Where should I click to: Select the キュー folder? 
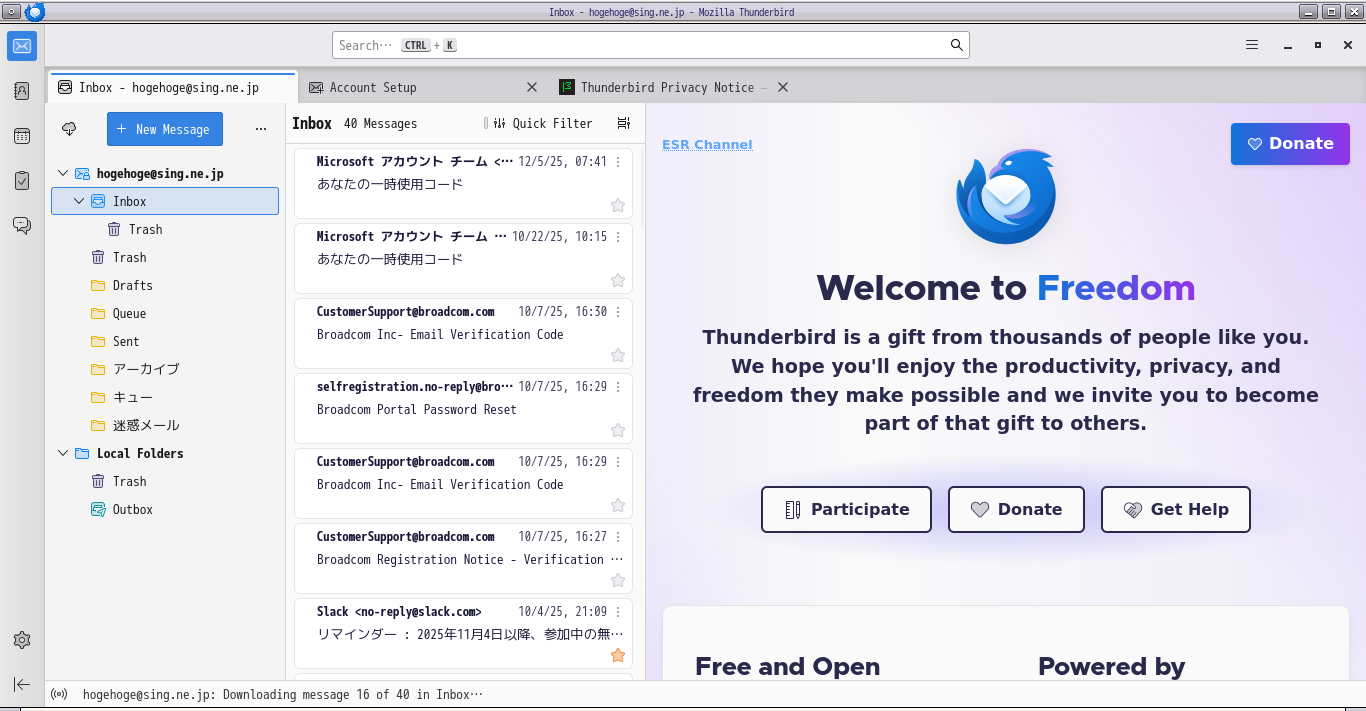(165, 397)
